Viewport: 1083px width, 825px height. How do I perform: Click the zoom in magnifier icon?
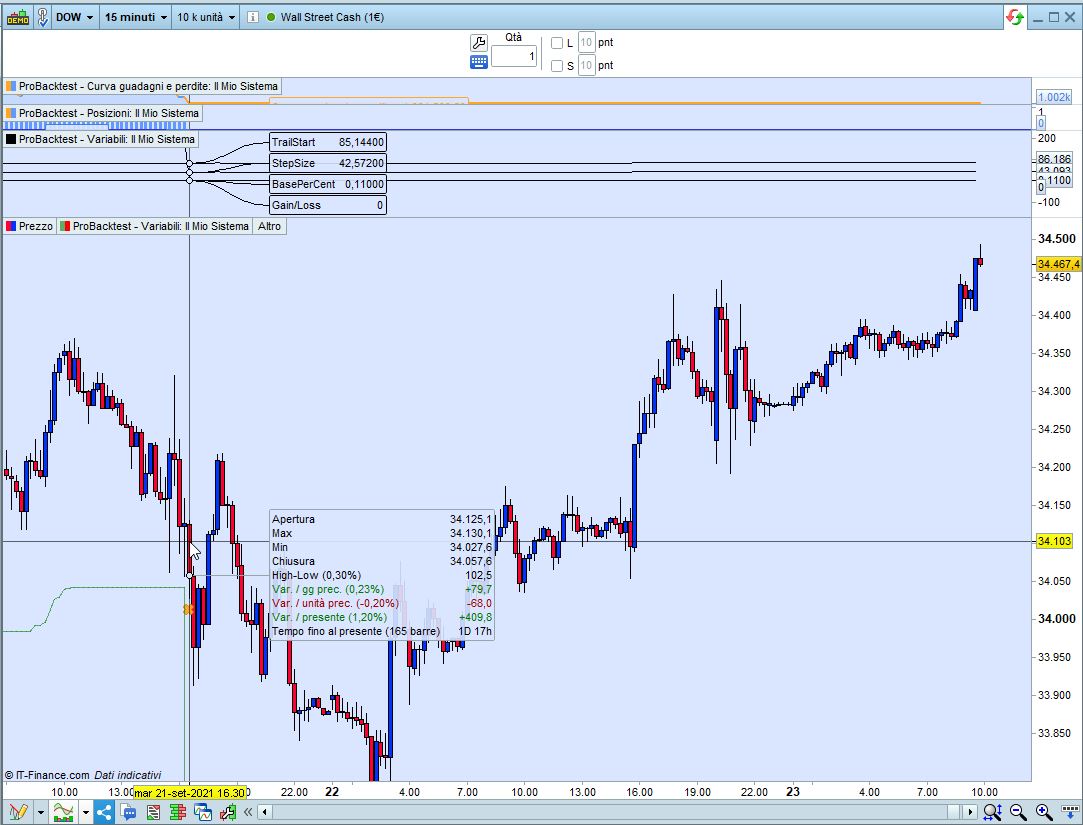point(1044,812)
